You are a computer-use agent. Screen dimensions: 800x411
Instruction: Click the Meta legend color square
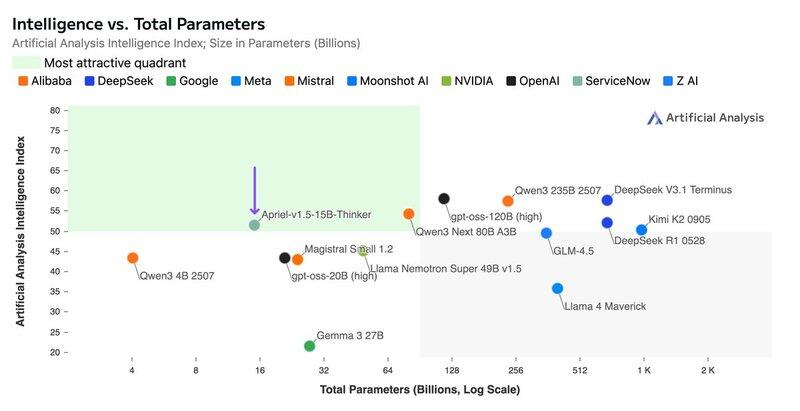[x=236, y=81]
